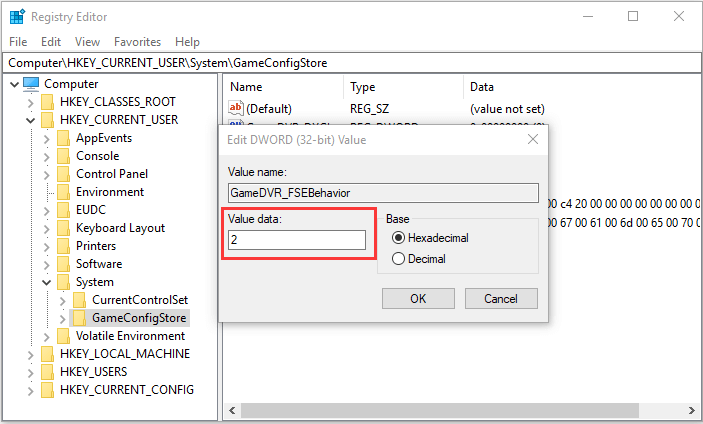703x424 pixels.
Task: Click the Environment folder icon
Action: [x=64, y=192]
